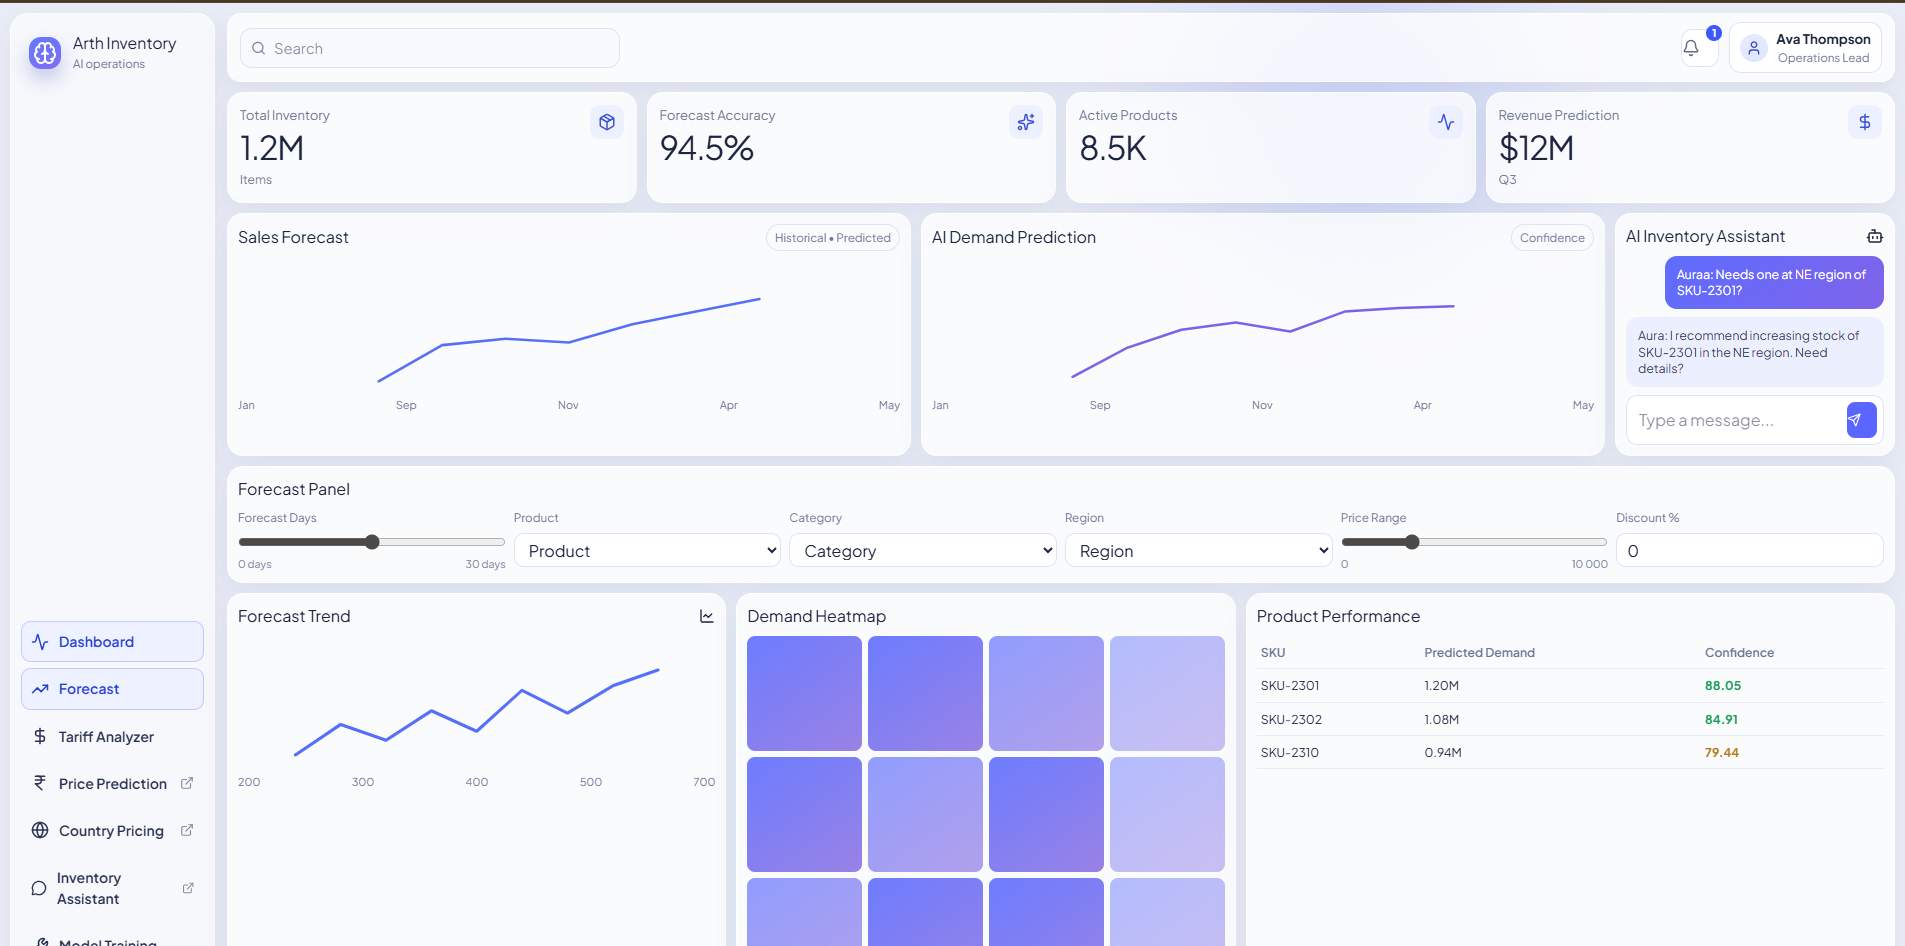Expand the Category dropdown
The width and height of the screenshot is (1905, 946).
point(922,551)
